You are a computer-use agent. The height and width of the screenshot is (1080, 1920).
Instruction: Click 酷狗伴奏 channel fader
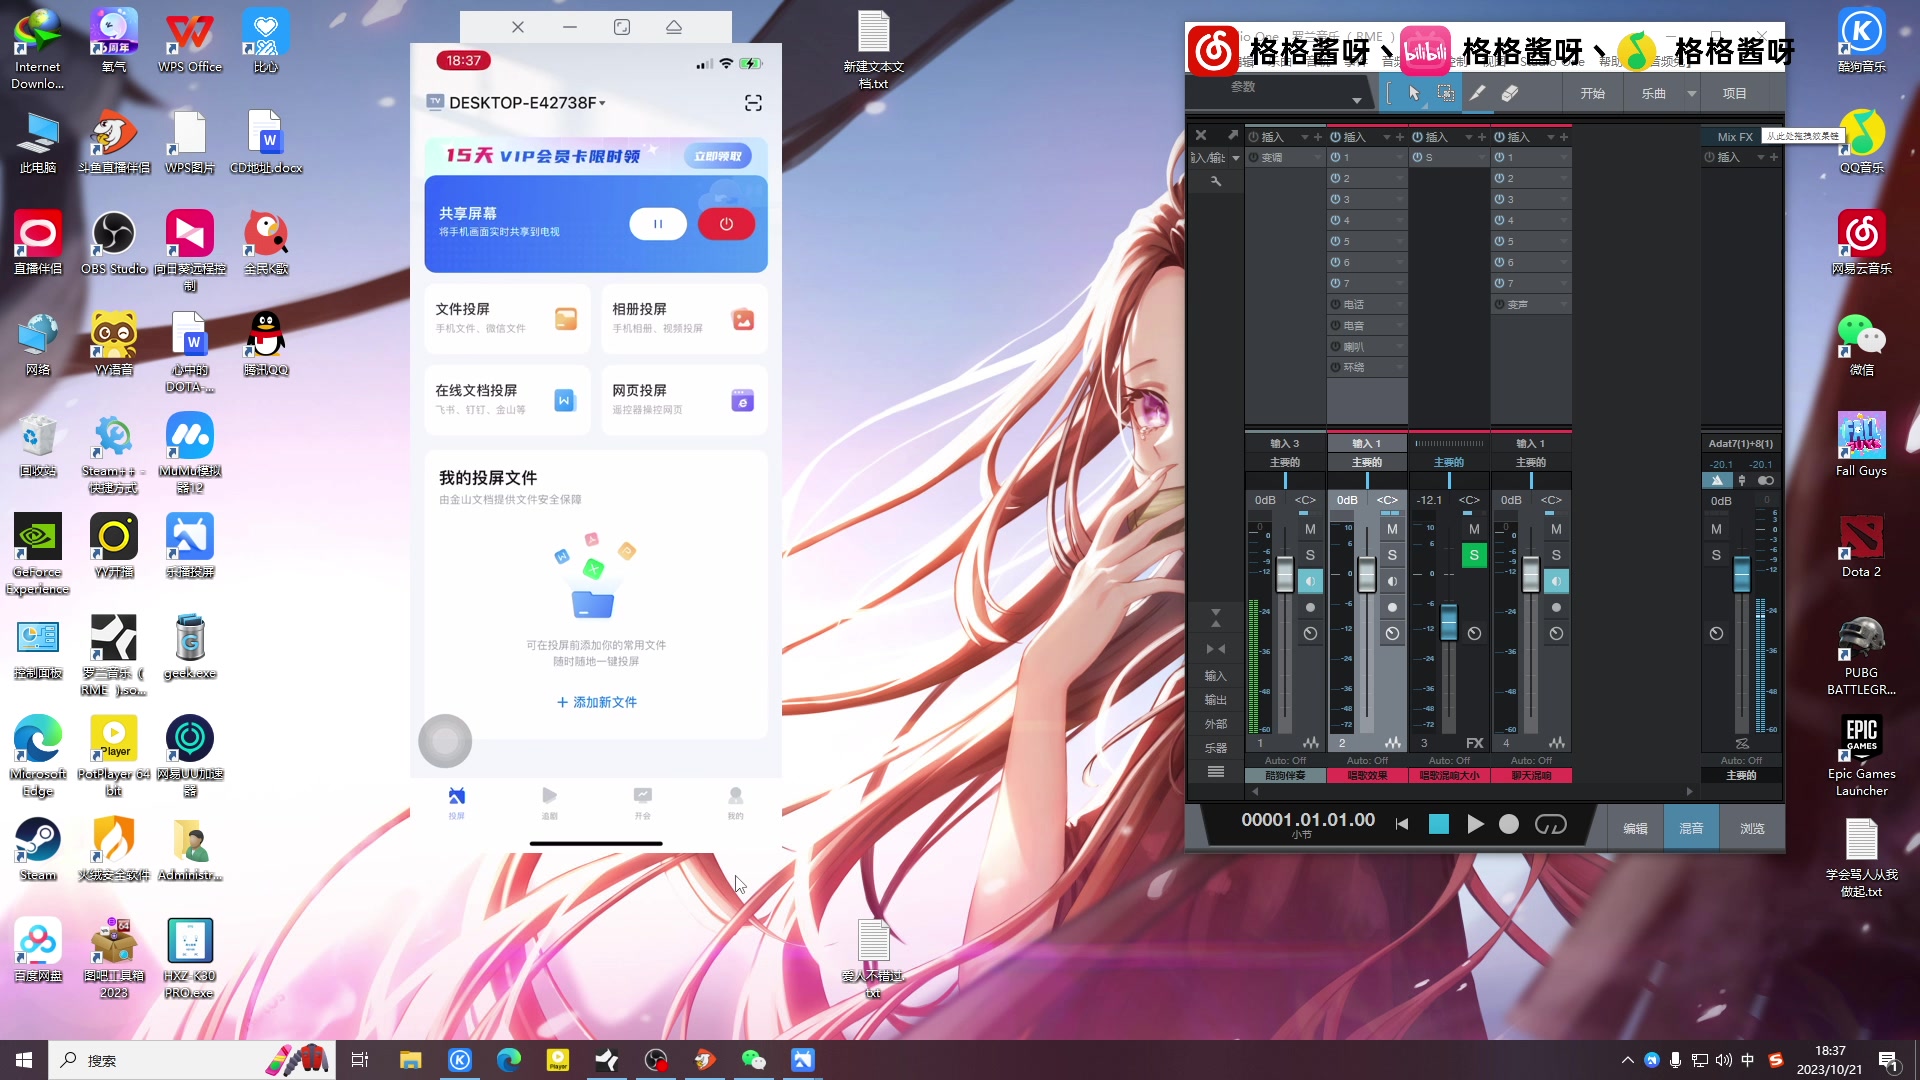pos(1285,574)
